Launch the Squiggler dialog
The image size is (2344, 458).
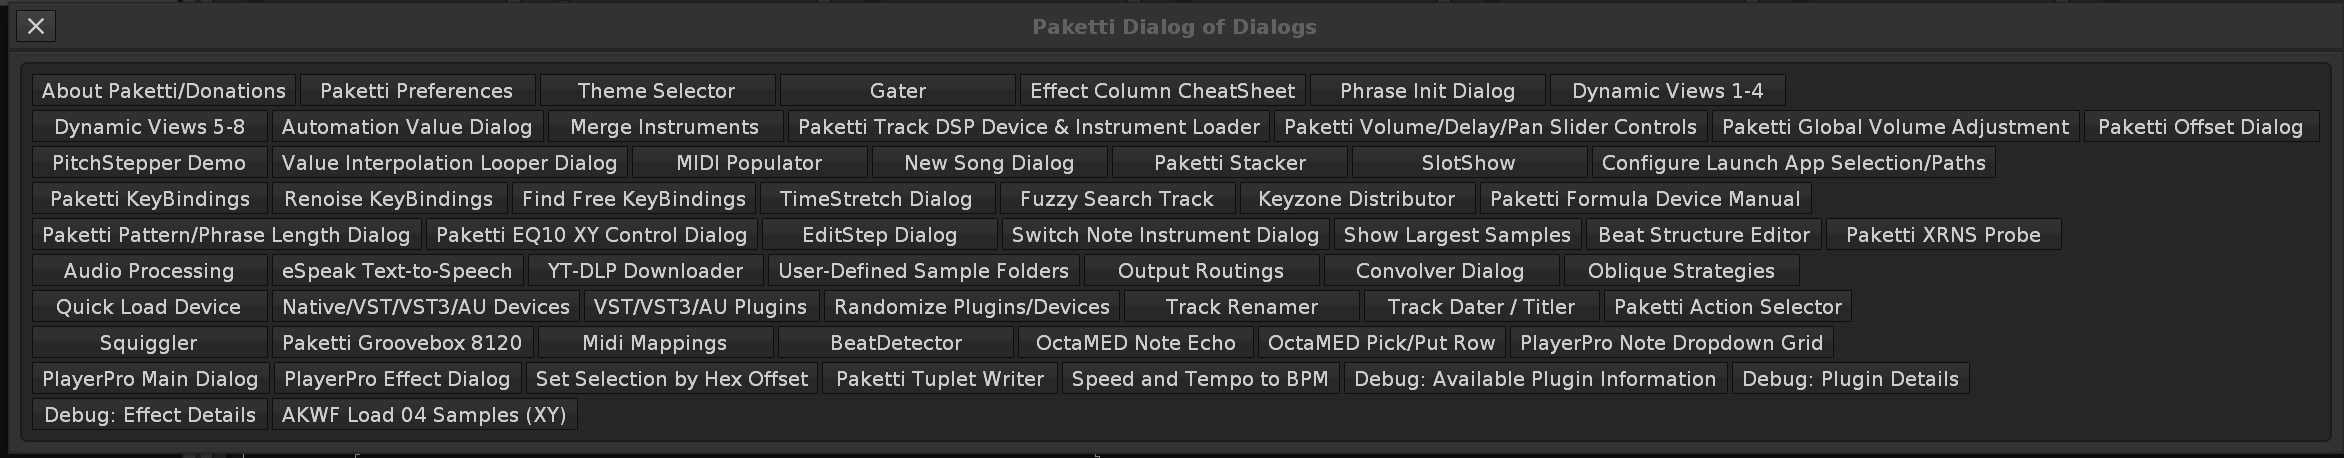(x=148, y=343)
